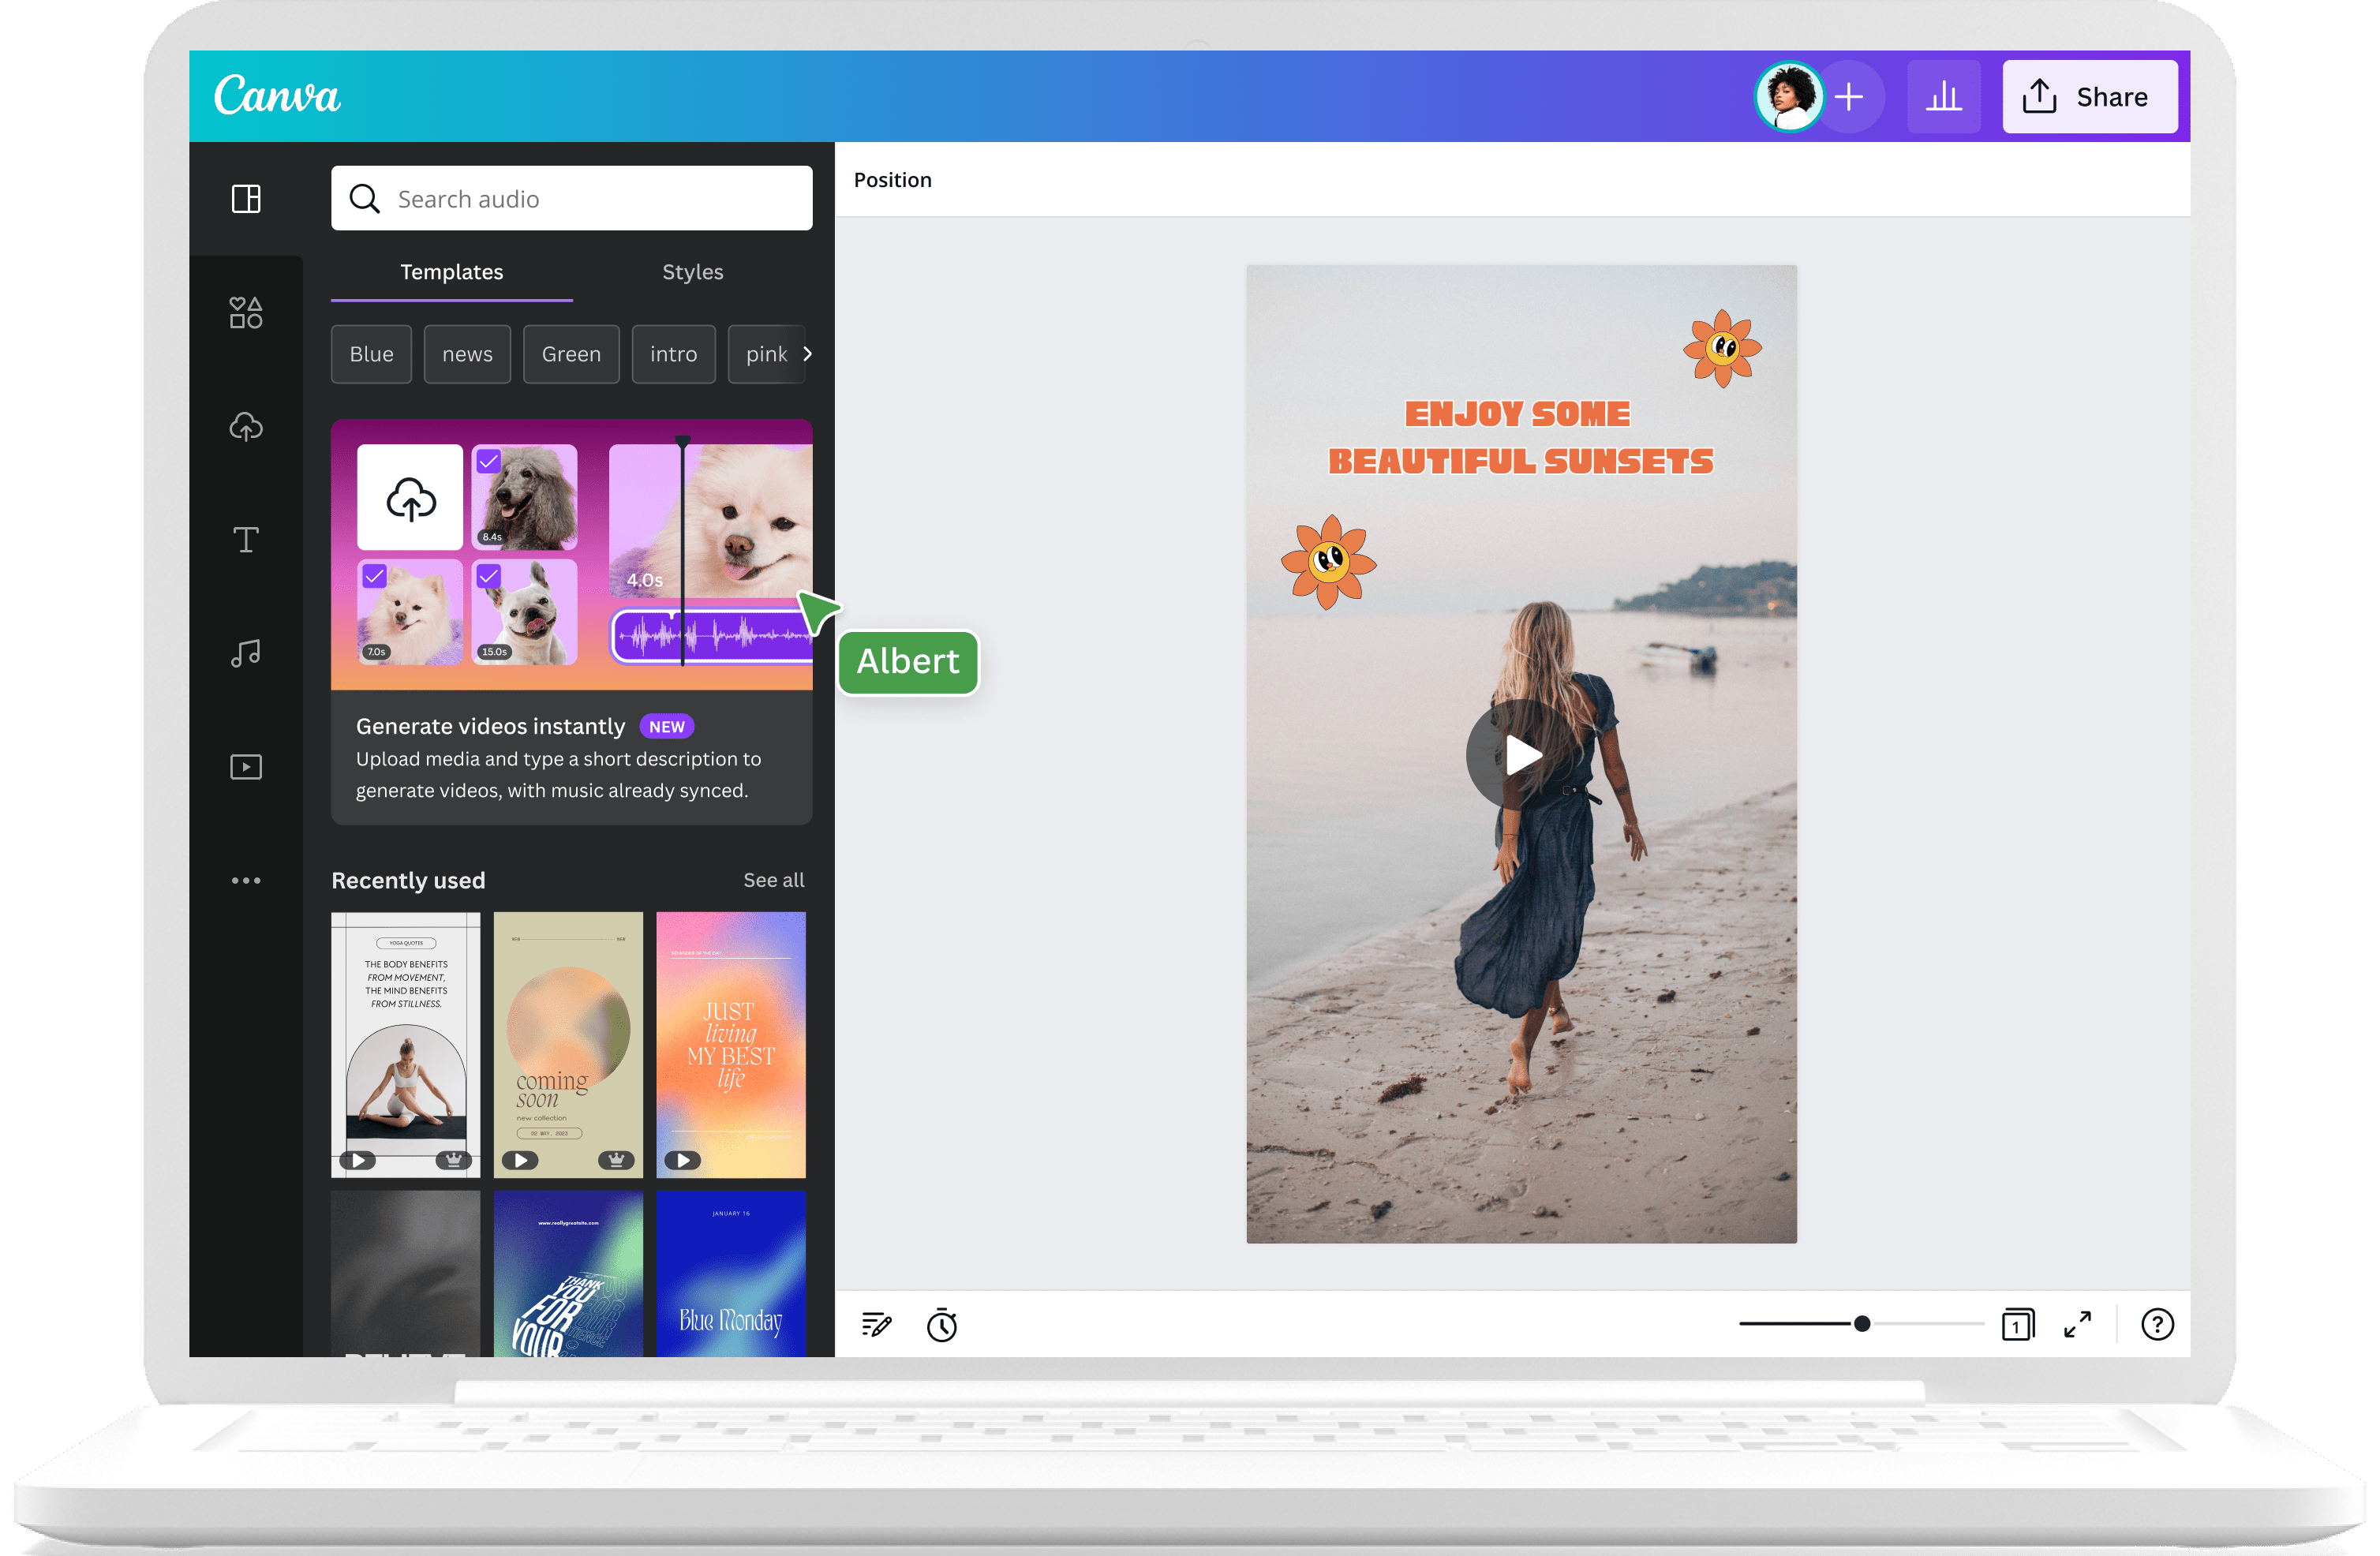Open the Notes editor at bottom left
The image size is (2380, 1556).
pyautogui.click(x=874, y=1324)
